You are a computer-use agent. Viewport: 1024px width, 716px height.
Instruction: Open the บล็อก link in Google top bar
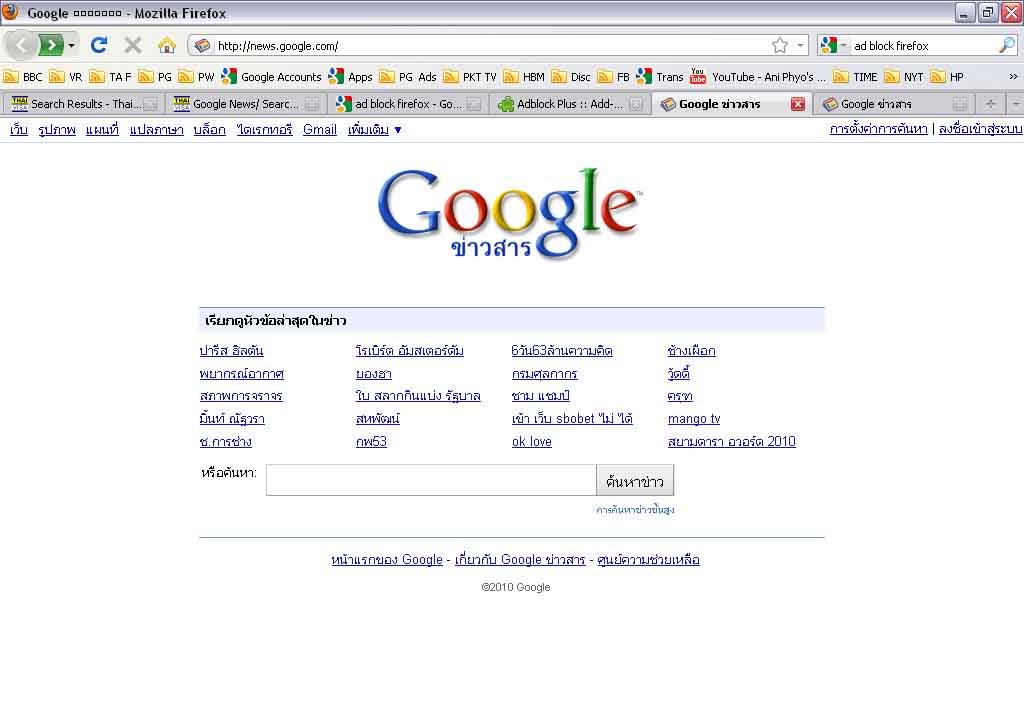[x=210, y=129]
